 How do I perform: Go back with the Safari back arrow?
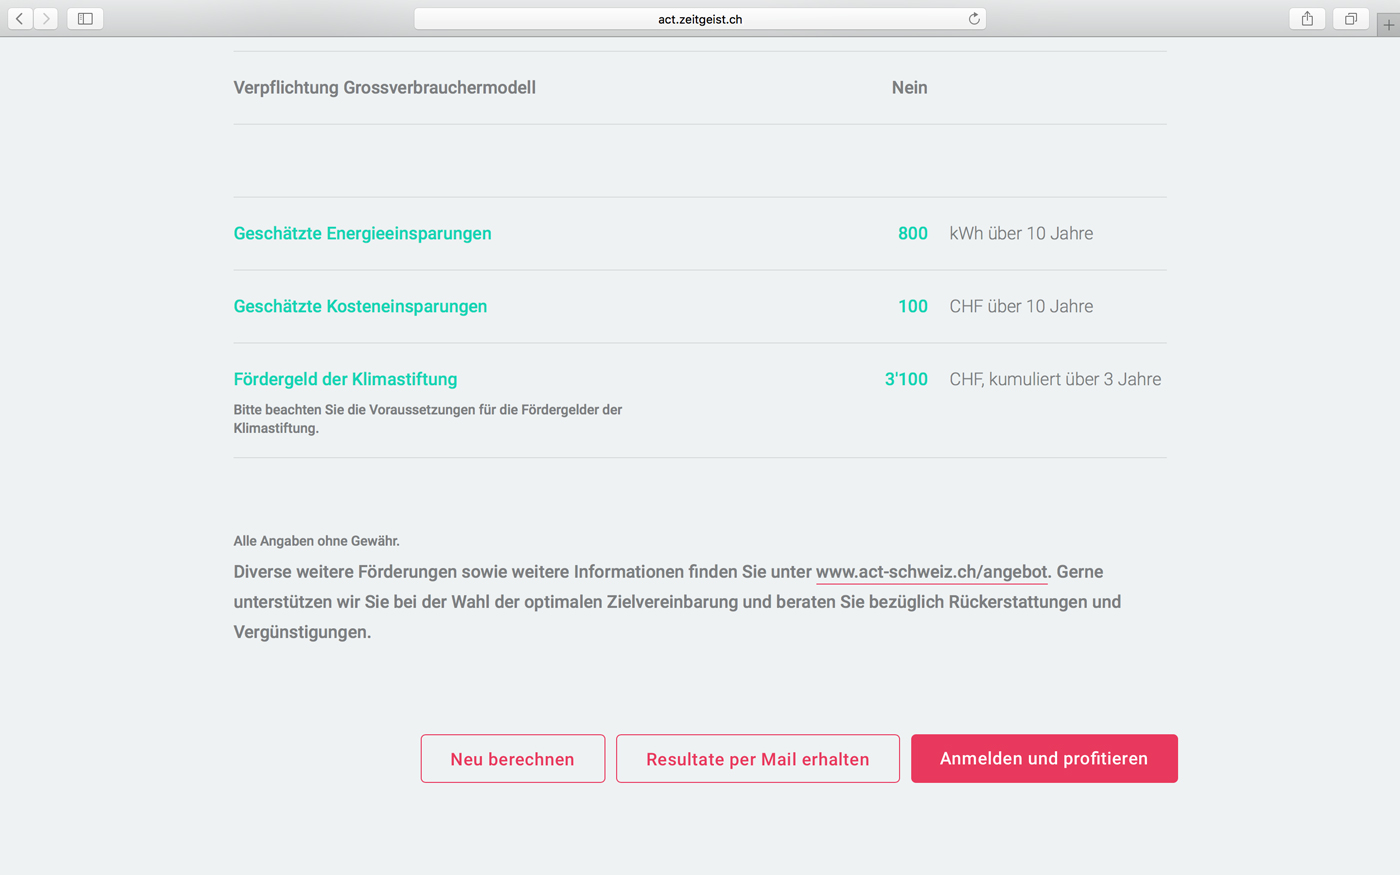pos(20,18)
